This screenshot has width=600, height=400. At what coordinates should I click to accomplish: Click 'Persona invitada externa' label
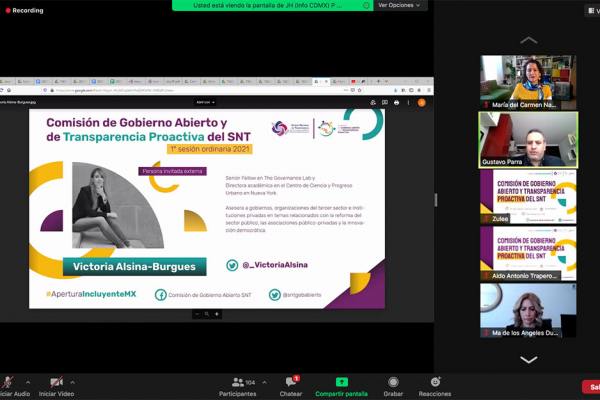point(172,171)
